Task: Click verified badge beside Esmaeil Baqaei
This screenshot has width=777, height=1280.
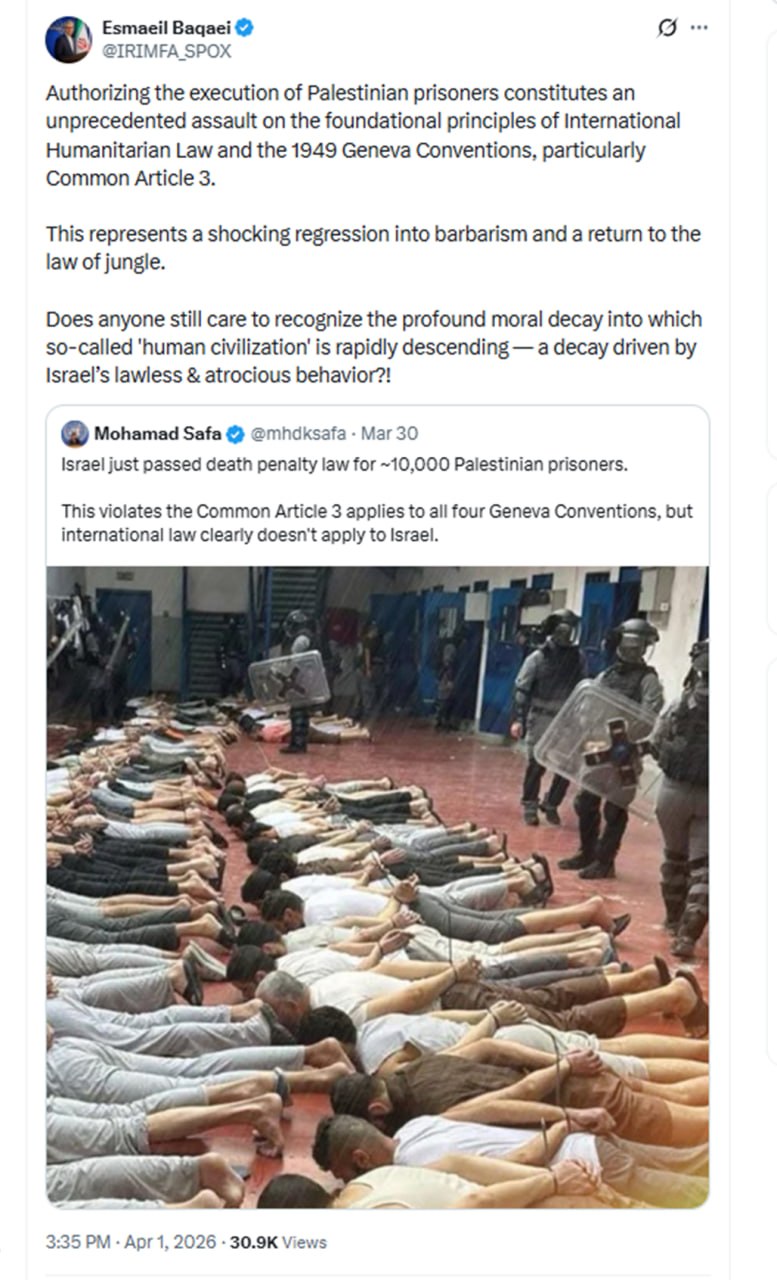Action: (x=244, y=29)
